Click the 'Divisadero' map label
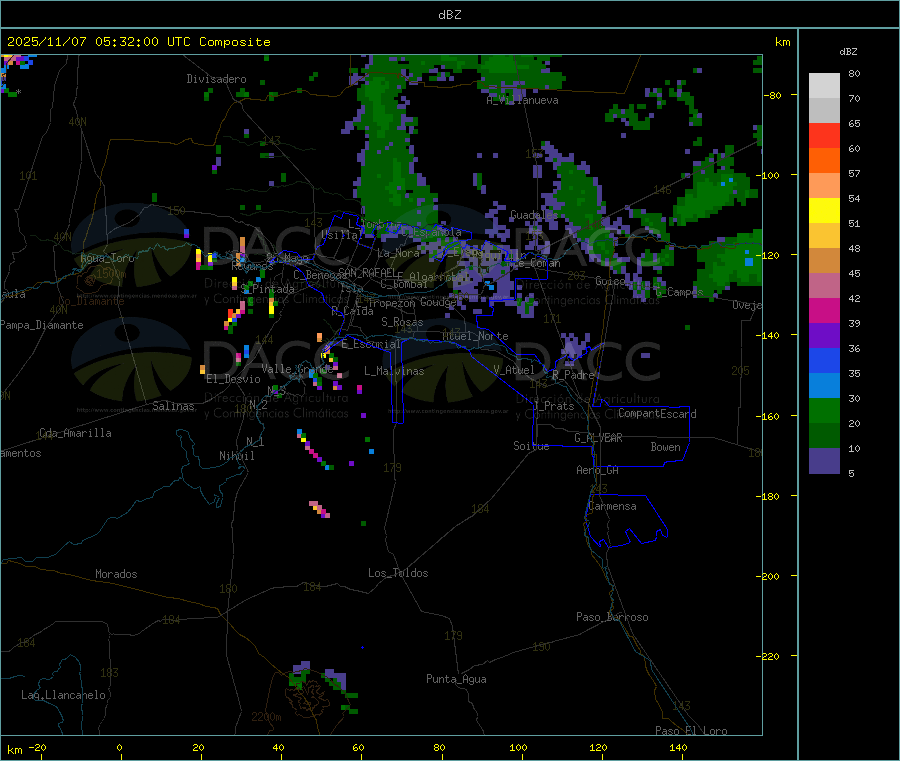 [216, 79]
